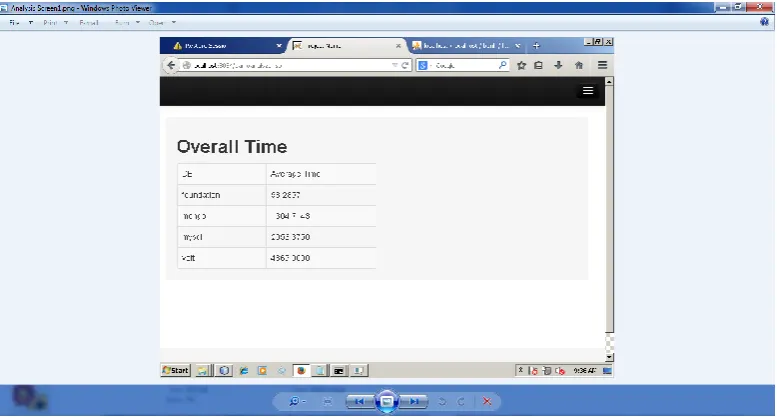
Task: Open Internet Explorer from taskbar
Action: (244, 370)
